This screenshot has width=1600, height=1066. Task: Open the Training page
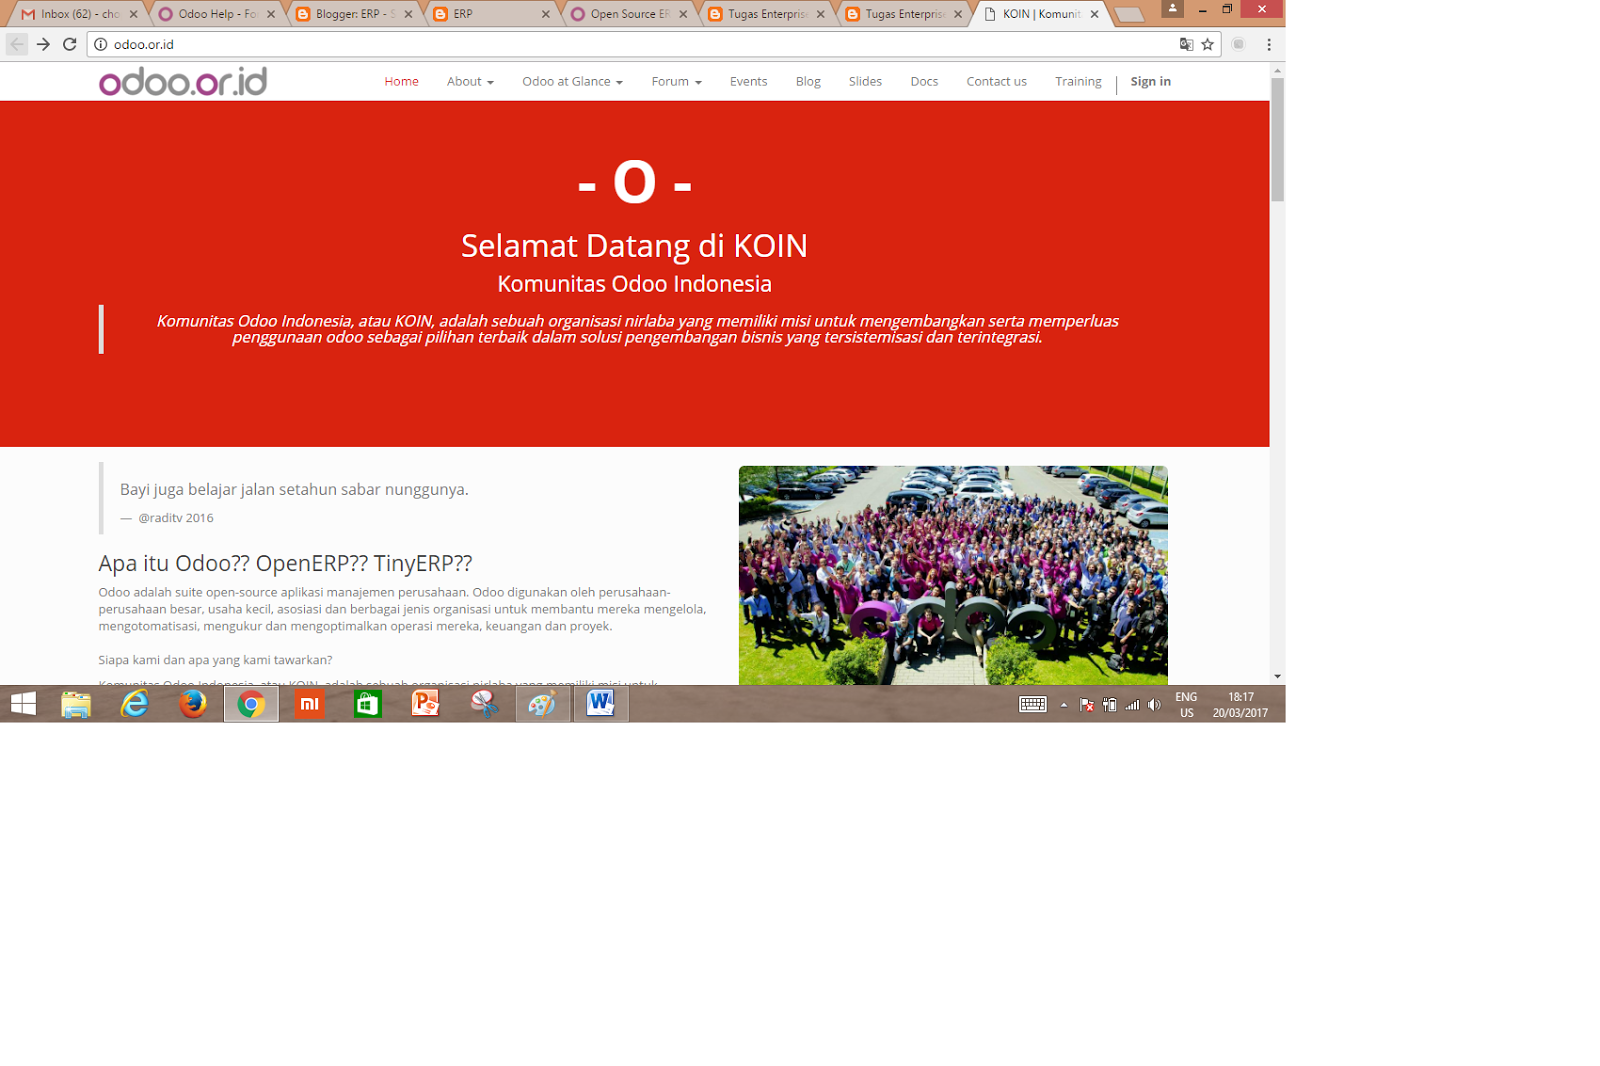1078,82
